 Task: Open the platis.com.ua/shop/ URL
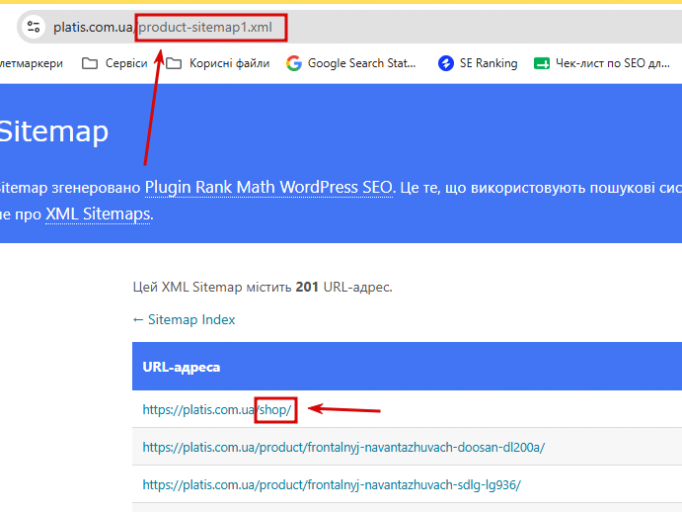click(x=217, y=409)
